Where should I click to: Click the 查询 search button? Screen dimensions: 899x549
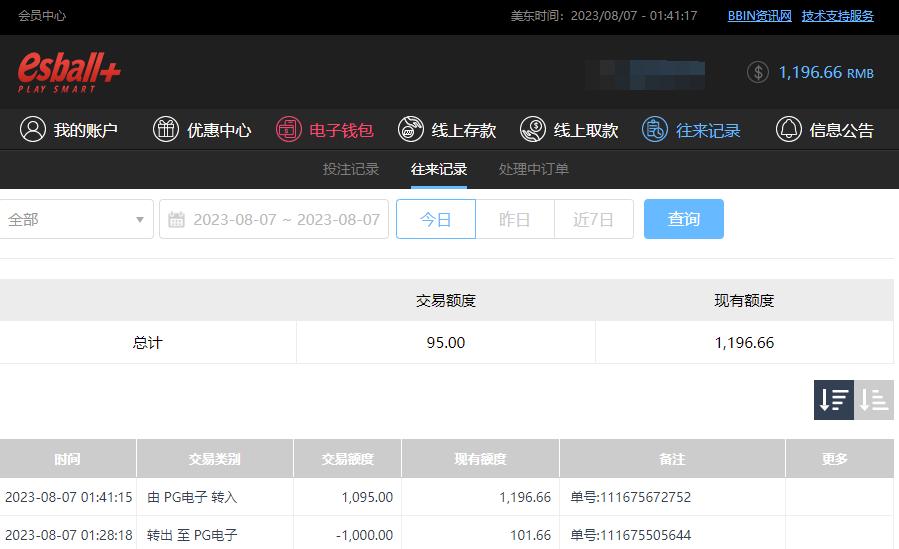tap(683, 219)
